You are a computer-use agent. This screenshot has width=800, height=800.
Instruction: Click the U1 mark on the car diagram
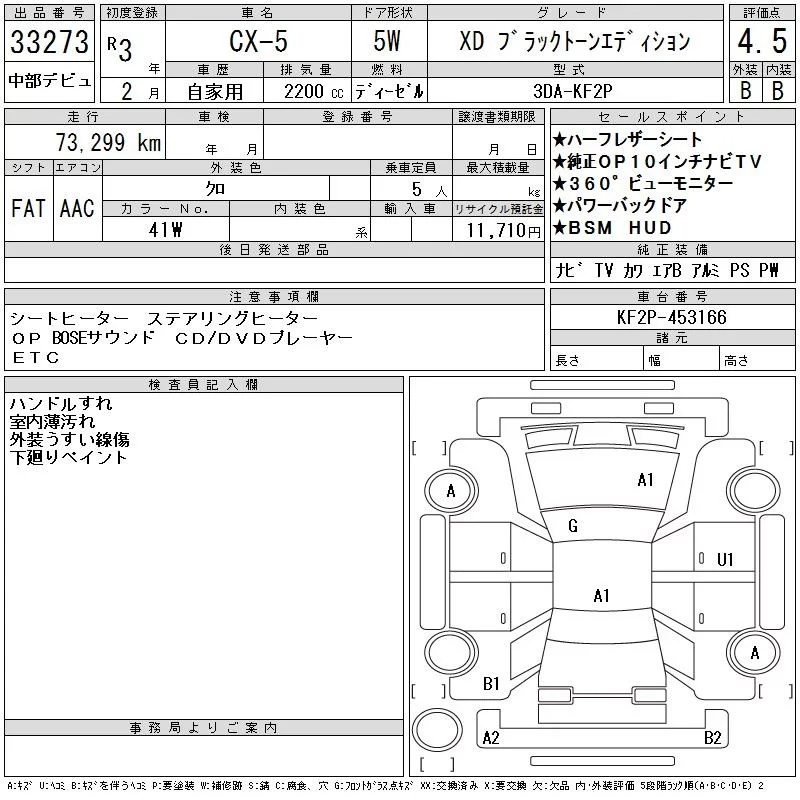726,559
